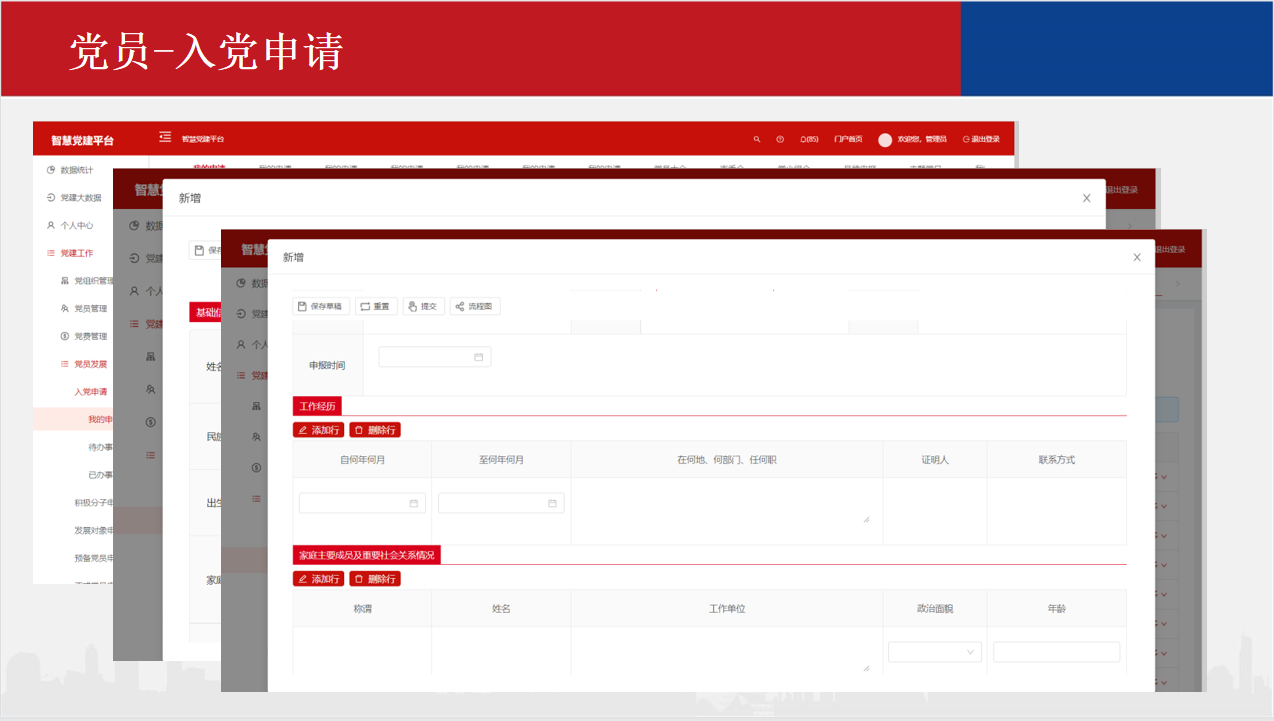Click the 保存草稿 save draft button
The height and width of the screenshot is (721, 1274).
pyautogui.click(x=321, y=306)
